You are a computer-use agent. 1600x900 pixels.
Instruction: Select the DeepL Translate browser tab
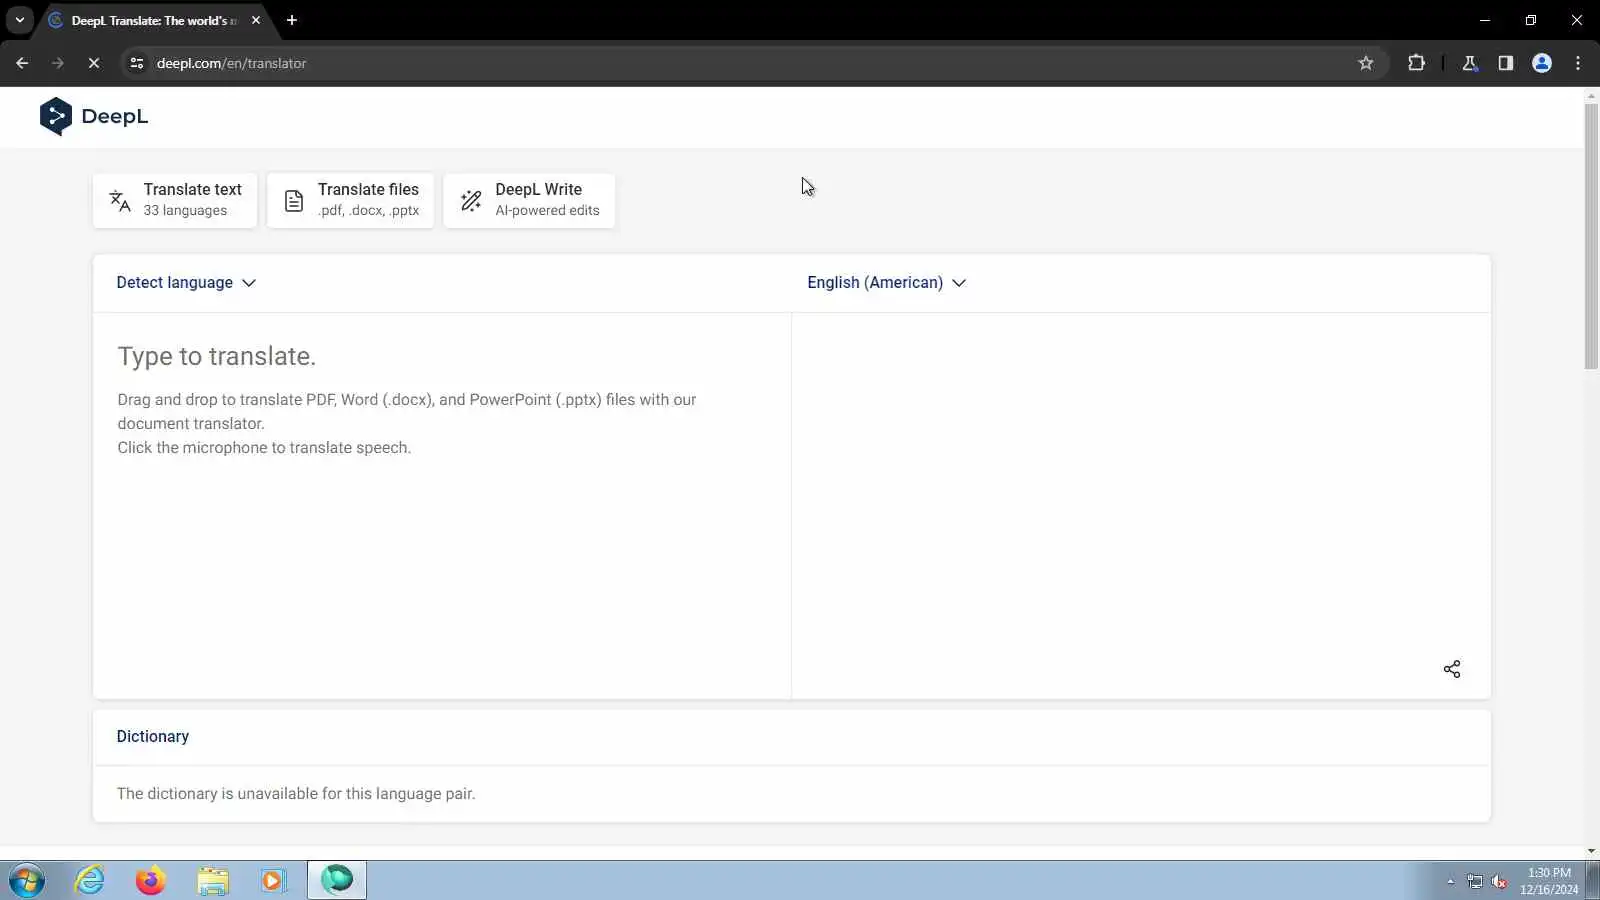tap(154, 20)
